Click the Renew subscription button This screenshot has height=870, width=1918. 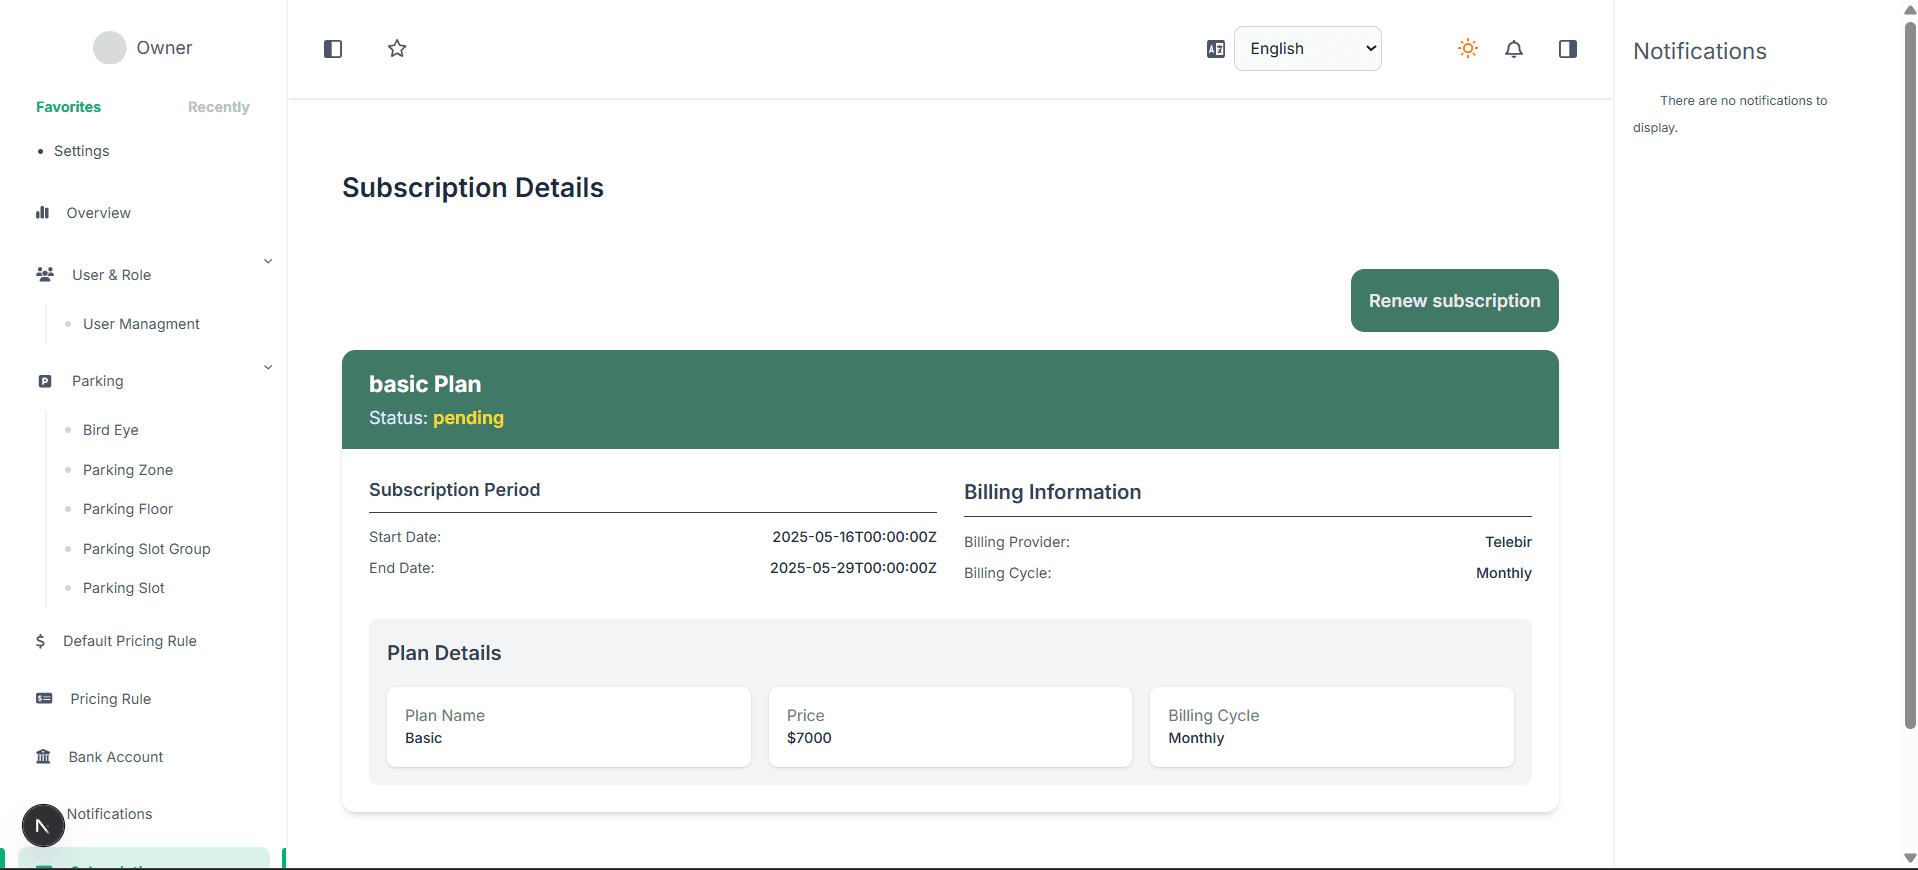(1454, 300)
